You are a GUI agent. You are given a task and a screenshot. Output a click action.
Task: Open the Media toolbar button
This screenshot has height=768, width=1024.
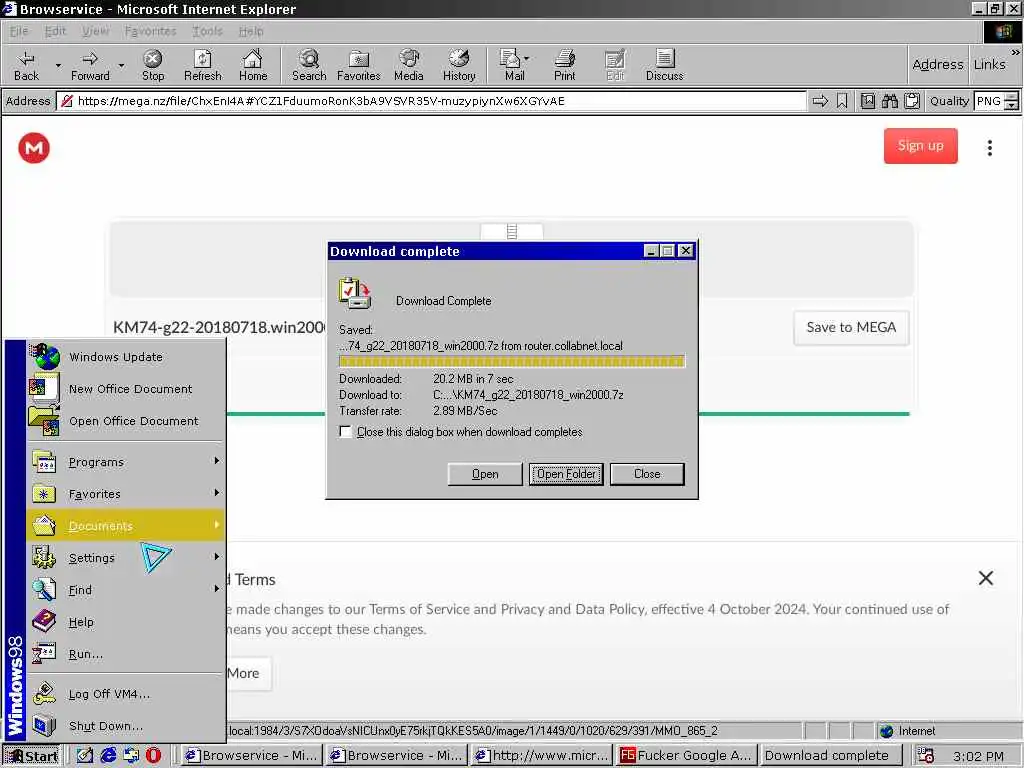(409, 65)
